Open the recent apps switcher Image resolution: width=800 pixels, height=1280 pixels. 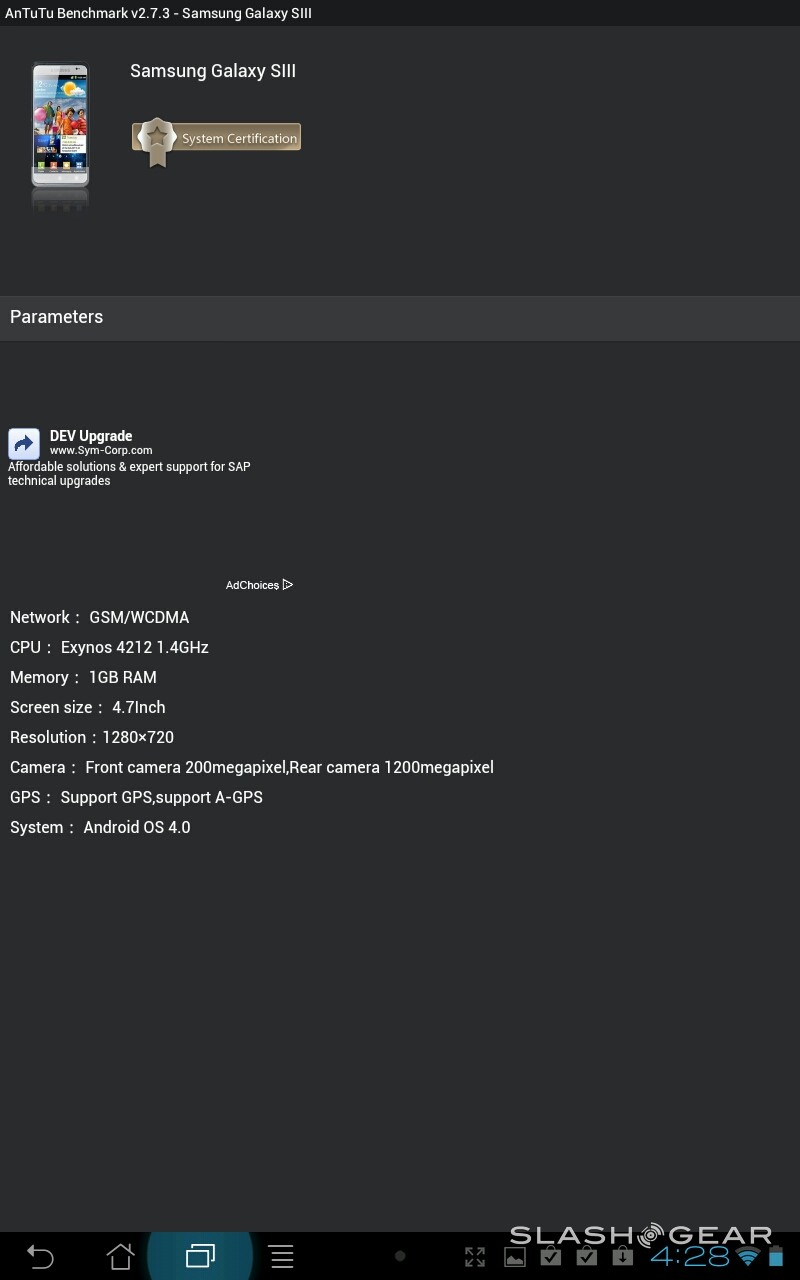click(200, 1256)
